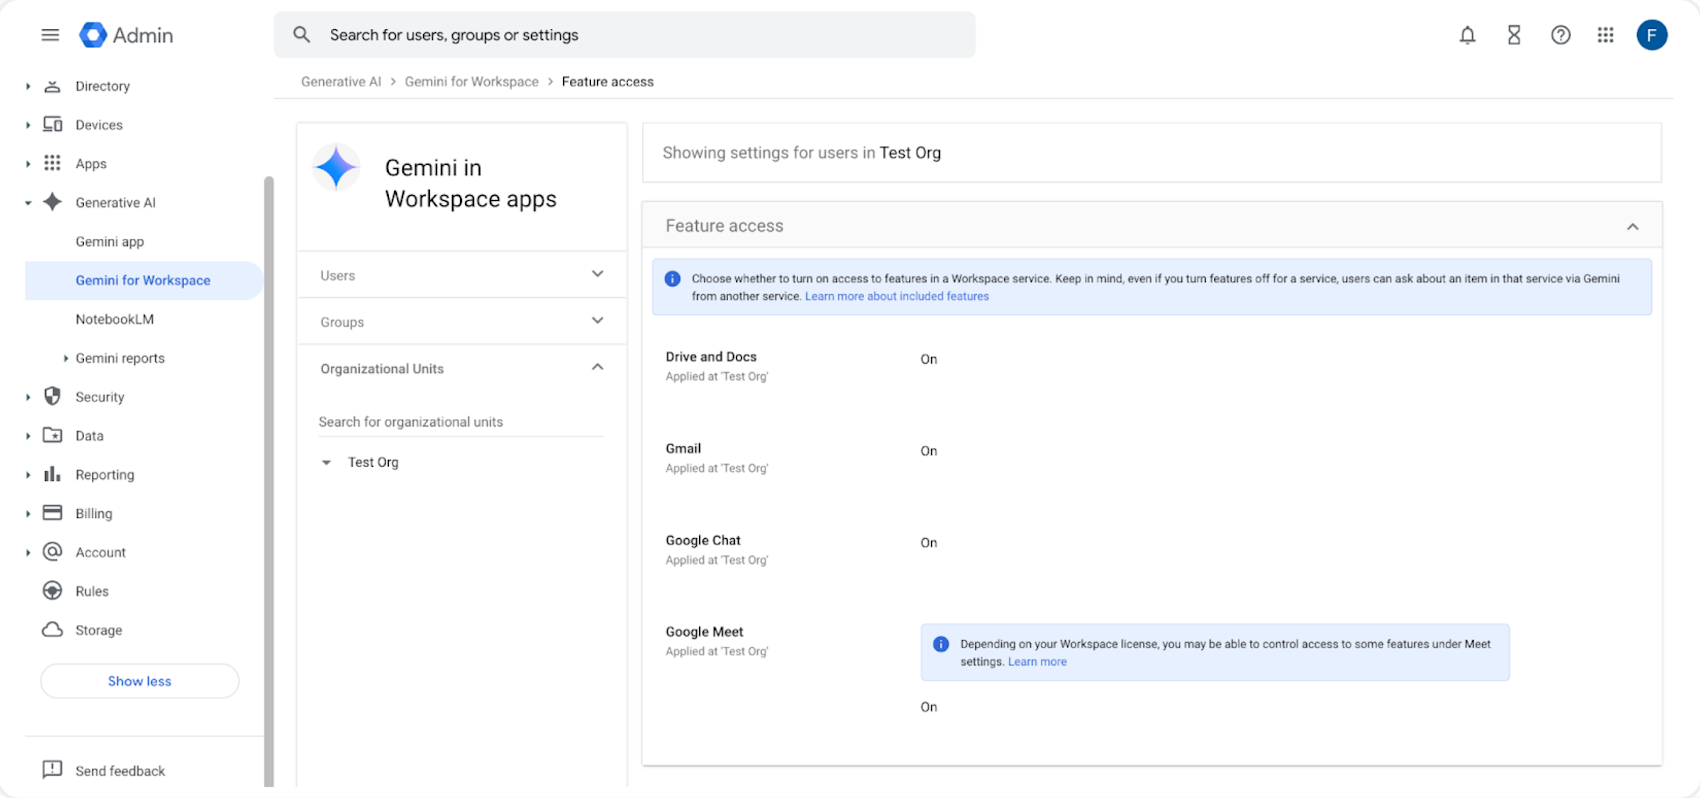The height and width of the screenshot is (798, 1700).
Task: Click the info icon in Feature access banner
Action: (x=673, y=279)
